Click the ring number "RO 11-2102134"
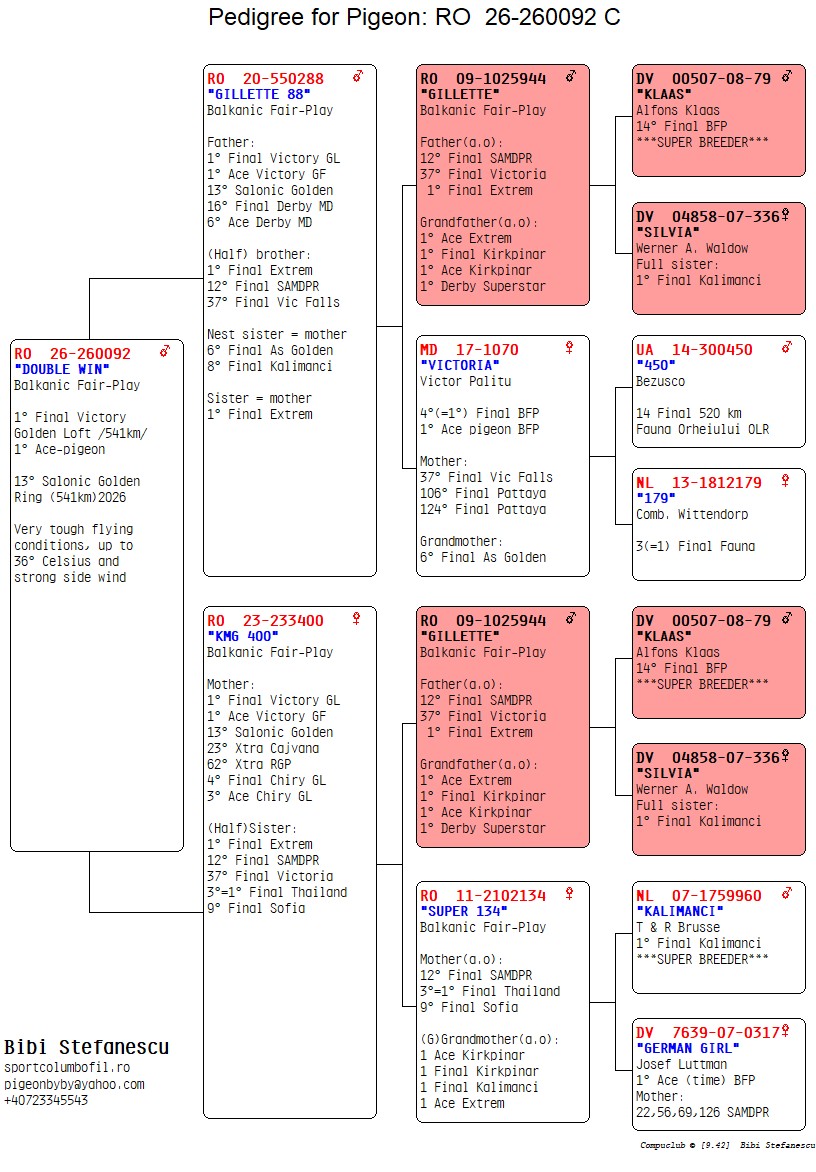Screen dimensions: 816x1172 [x=483, y=895]
